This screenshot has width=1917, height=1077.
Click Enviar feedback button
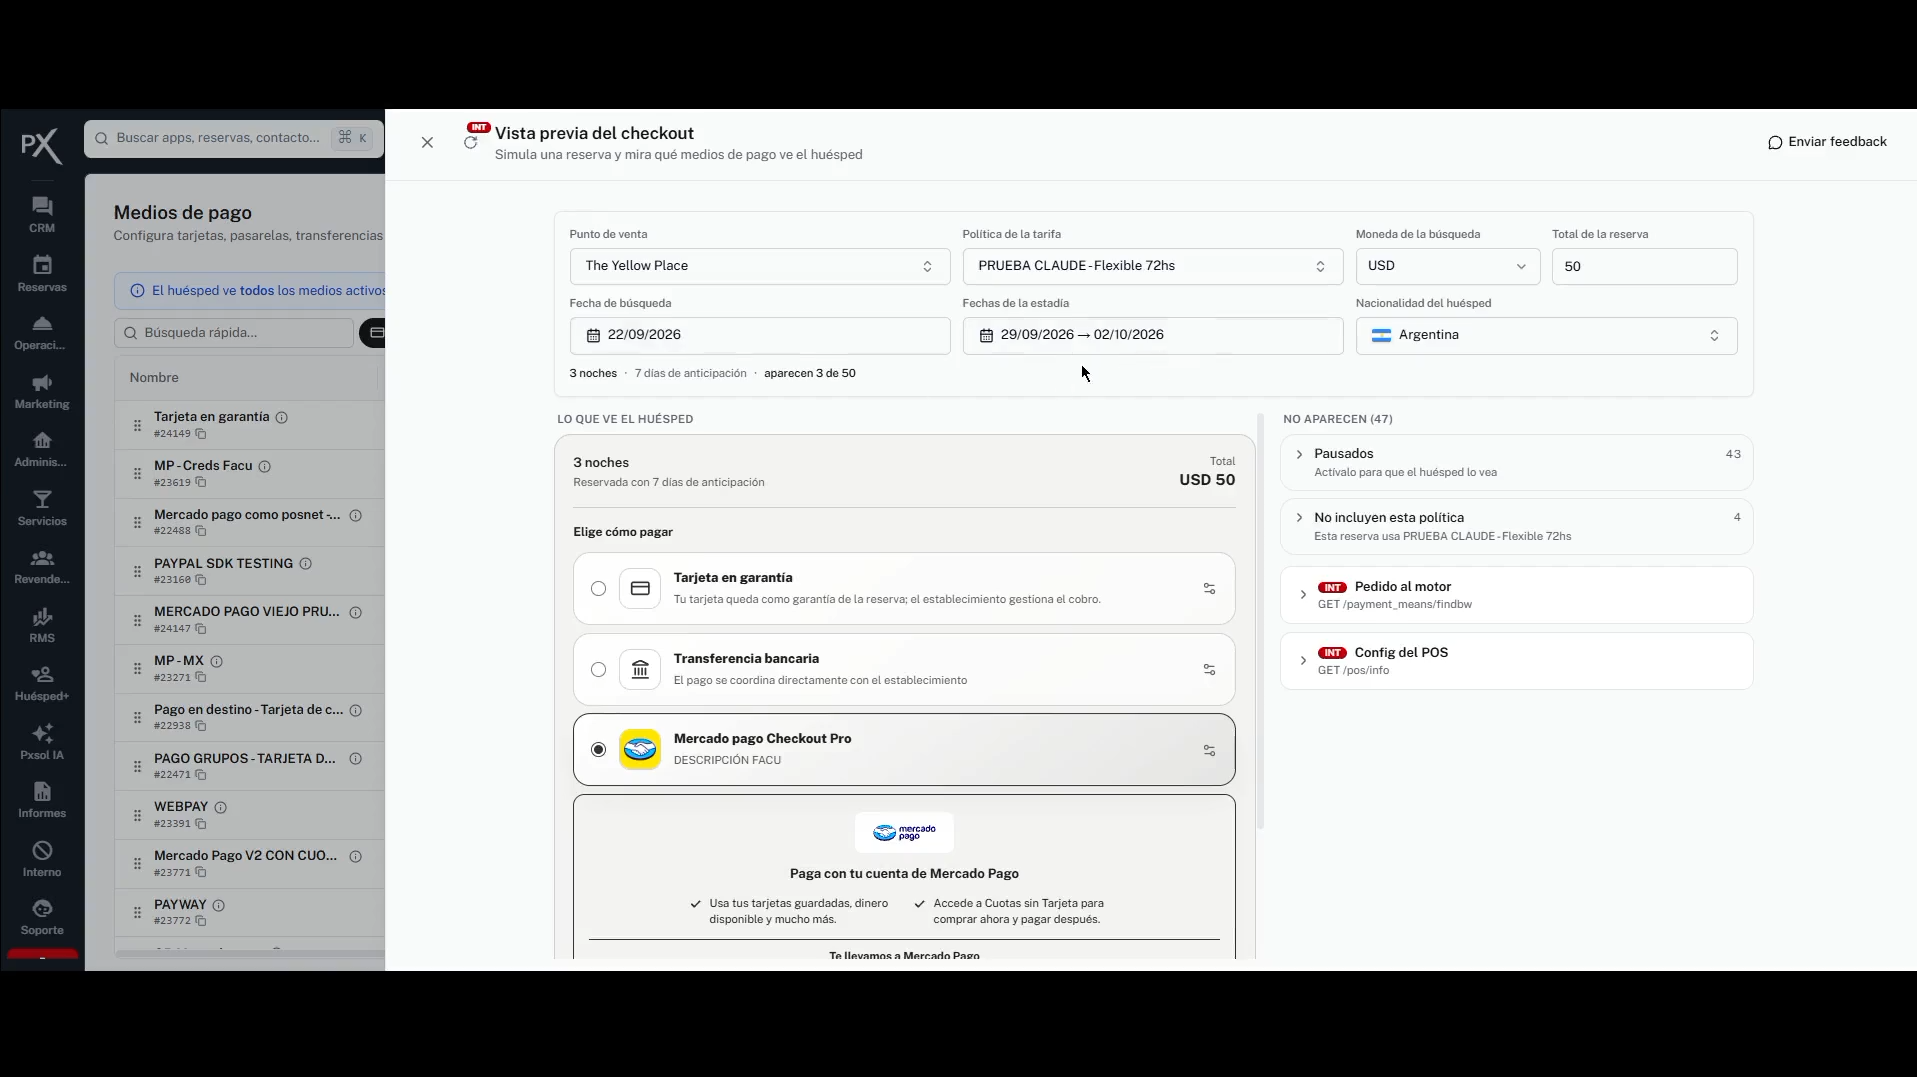click(x=1827, y=142)
